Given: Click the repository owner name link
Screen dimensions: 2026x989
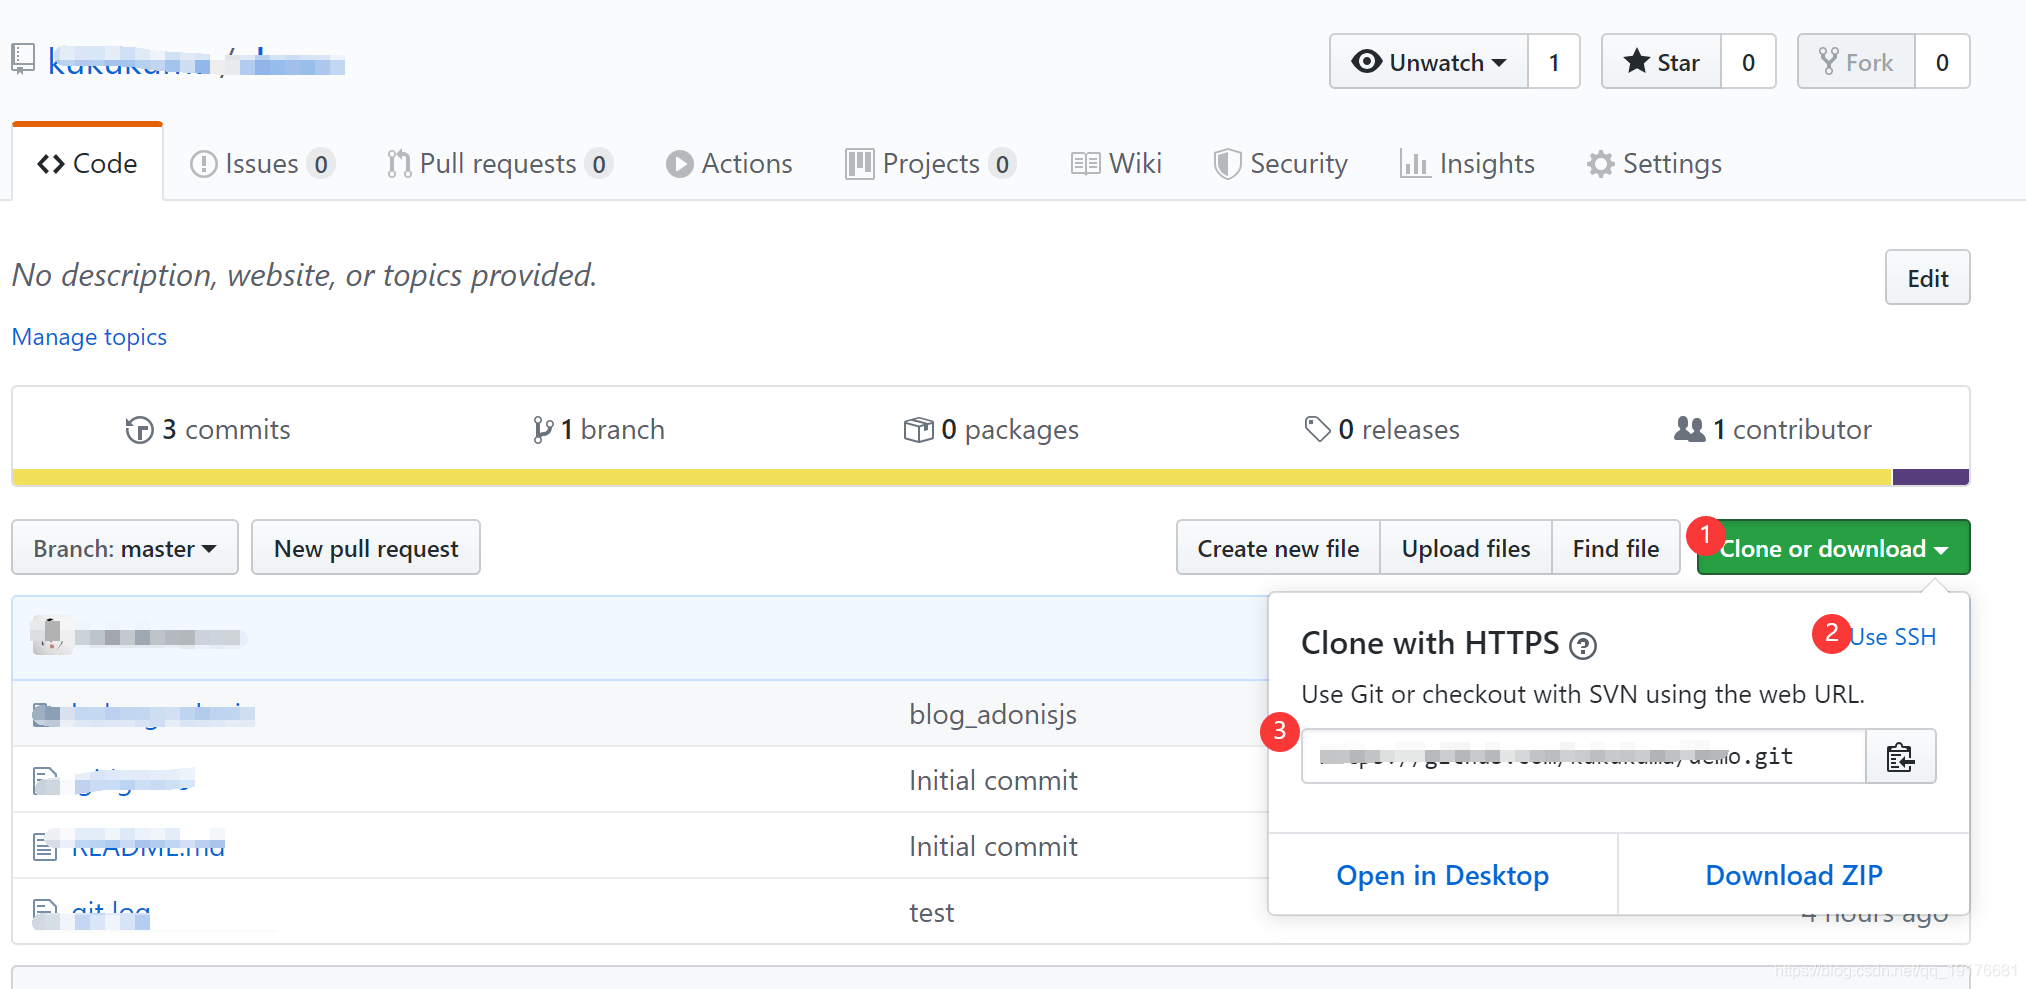Looking at the screenshot, I should click(x=130, y=62).
